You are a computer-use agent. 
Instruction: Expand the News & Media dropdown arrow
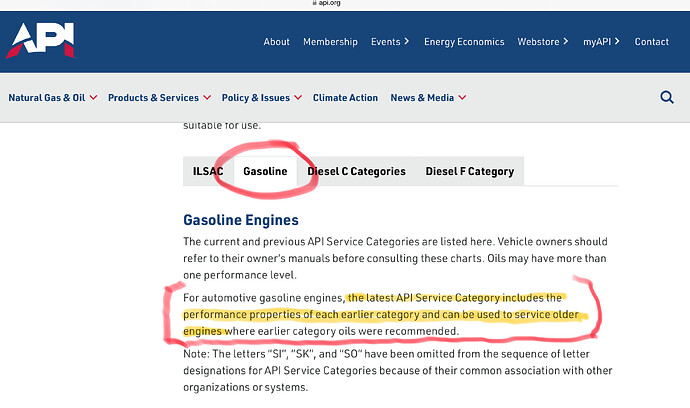pyautogui.click(x=462, y=98)
